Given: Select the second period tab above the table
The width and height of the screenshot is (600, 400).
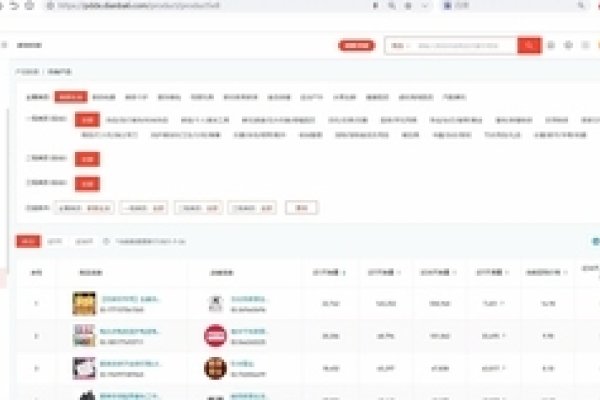Looking at the screenshot, I should (x=55, y=241).
